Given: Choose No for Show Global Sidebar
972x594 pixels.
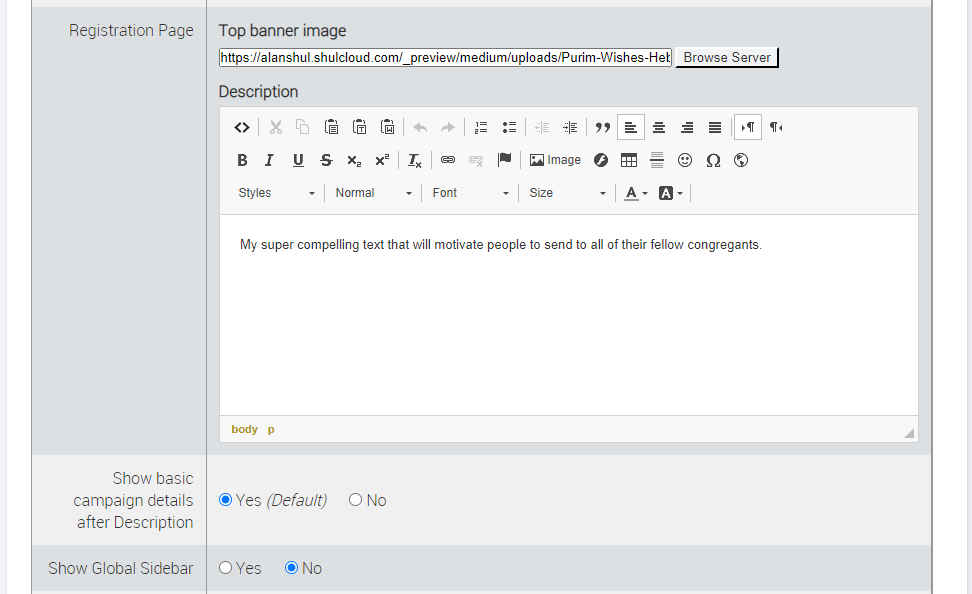Looking at the screenshot, I should point(292,568).
